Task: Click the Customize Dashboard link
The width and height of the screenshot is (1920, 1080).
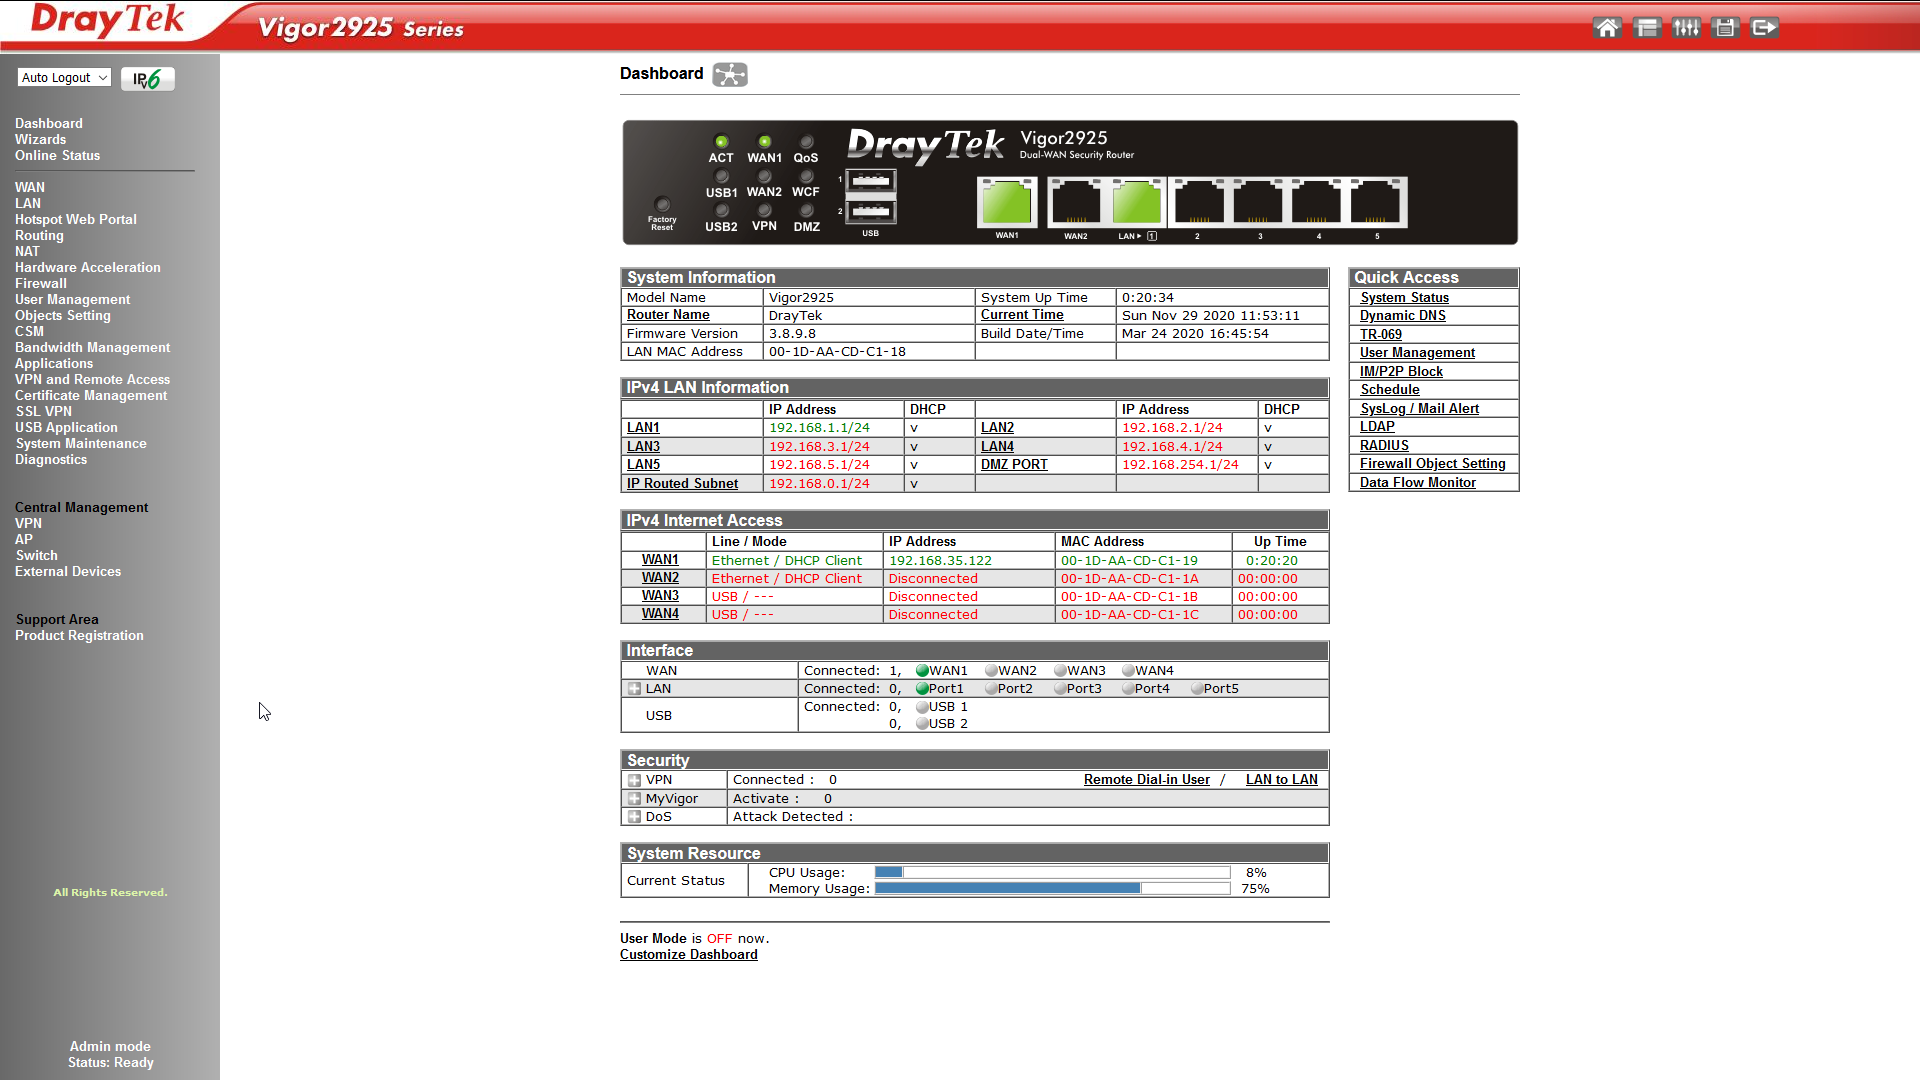Action: coord(688,955)
